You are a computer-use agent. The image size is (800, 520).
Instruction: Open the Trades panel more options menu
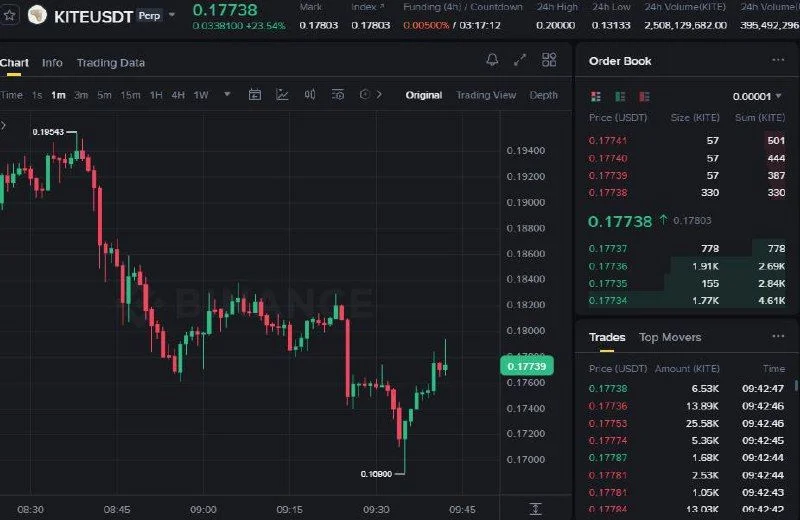click(778, 336)
